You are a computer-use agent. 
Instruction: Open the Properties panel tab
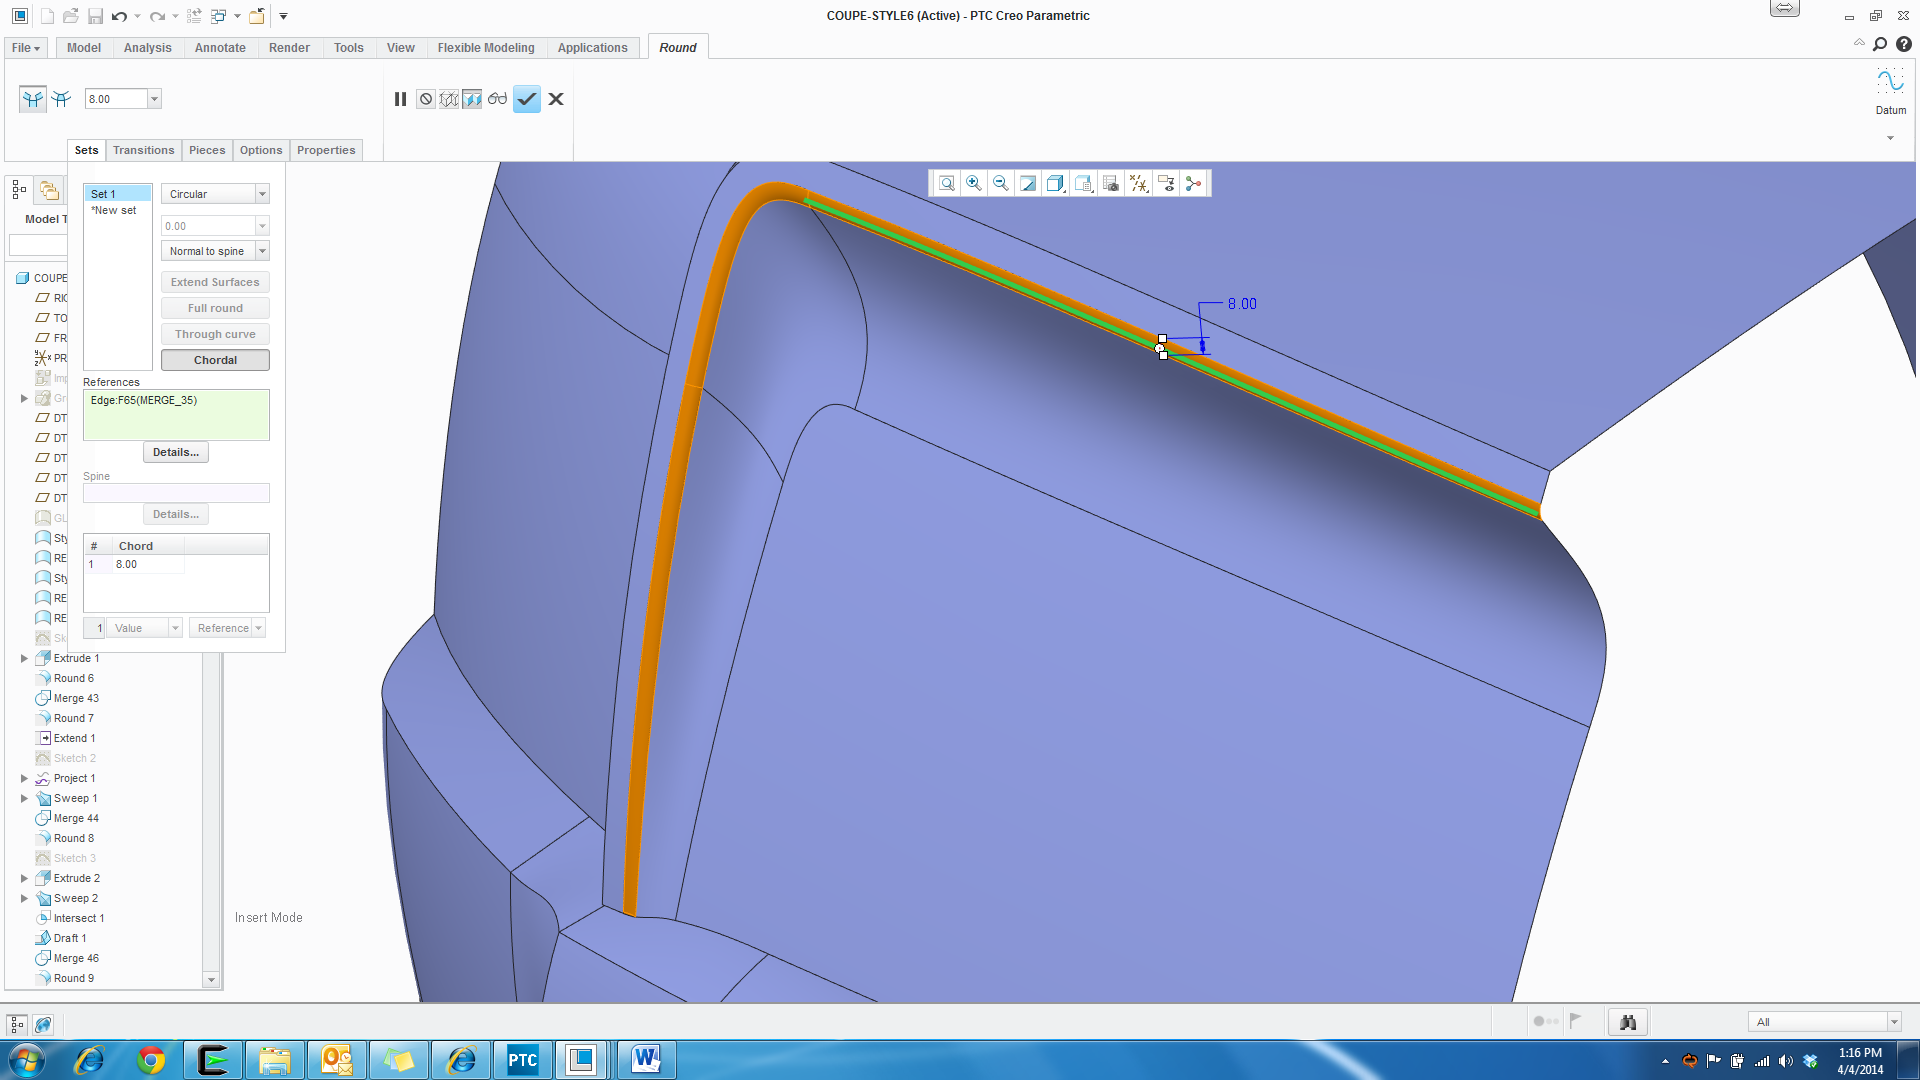pos(326,150)
